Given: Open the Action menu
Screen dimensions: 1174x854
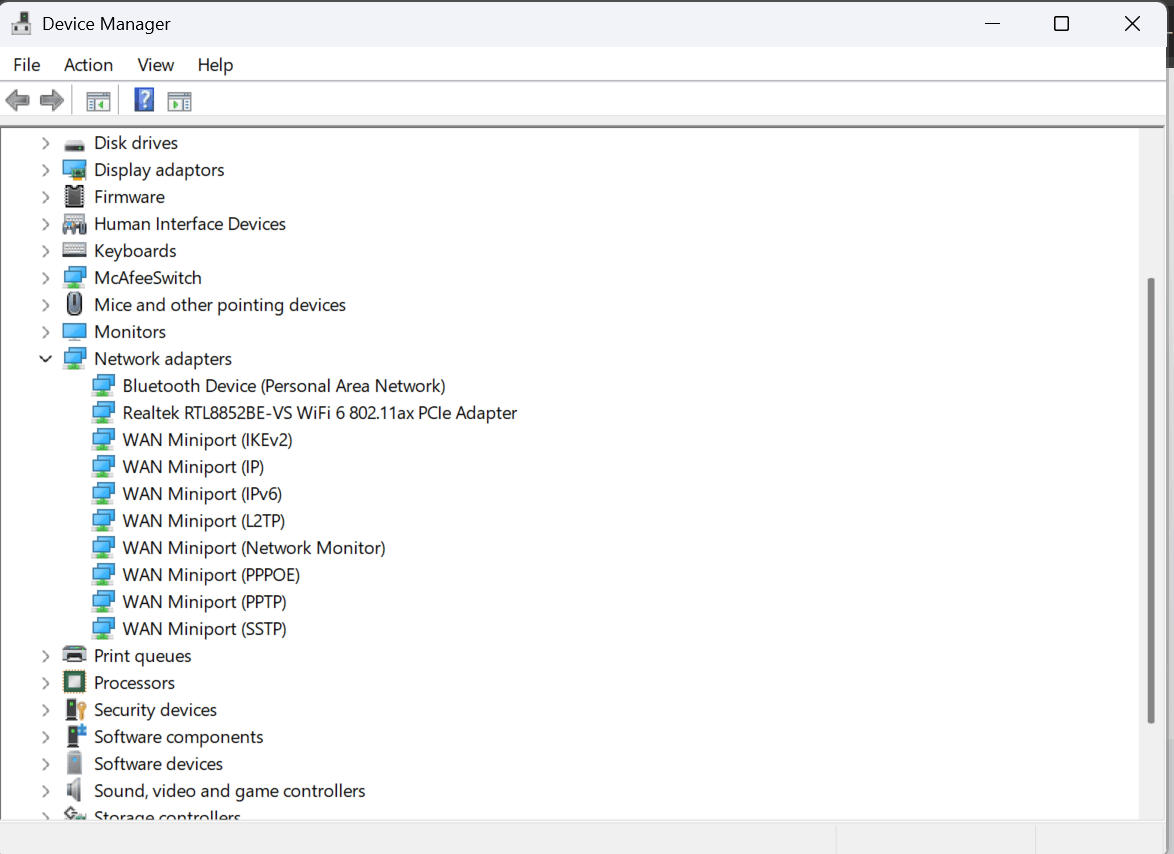Looking at the screenshot, I should click(x=88, y=65).
